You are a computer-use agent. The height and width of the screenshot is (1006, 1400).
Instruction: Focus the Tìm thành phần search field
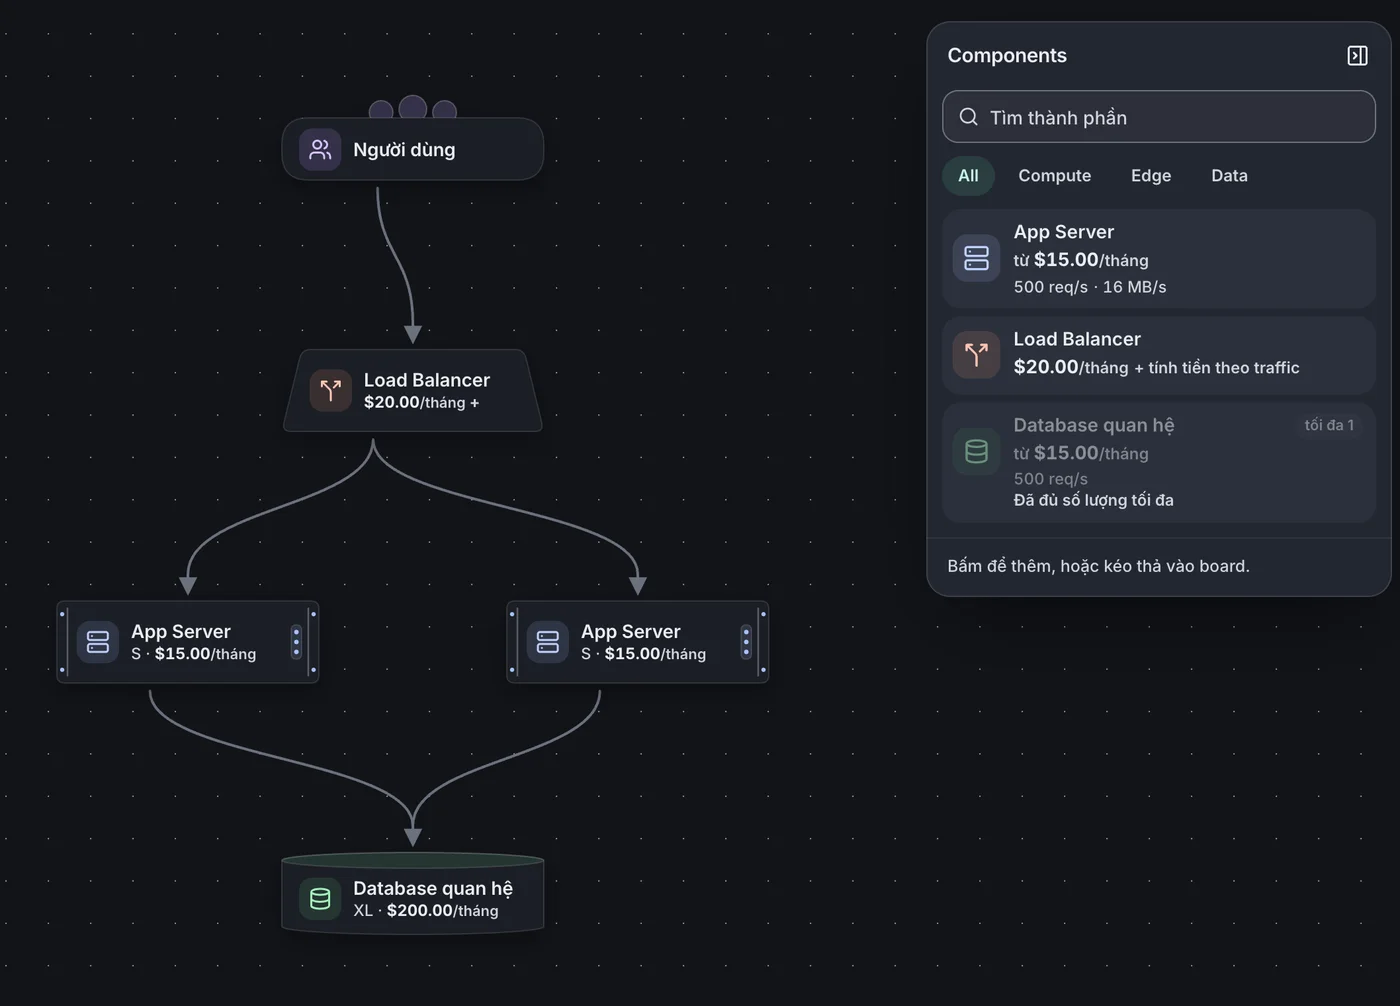[1159, 117]
